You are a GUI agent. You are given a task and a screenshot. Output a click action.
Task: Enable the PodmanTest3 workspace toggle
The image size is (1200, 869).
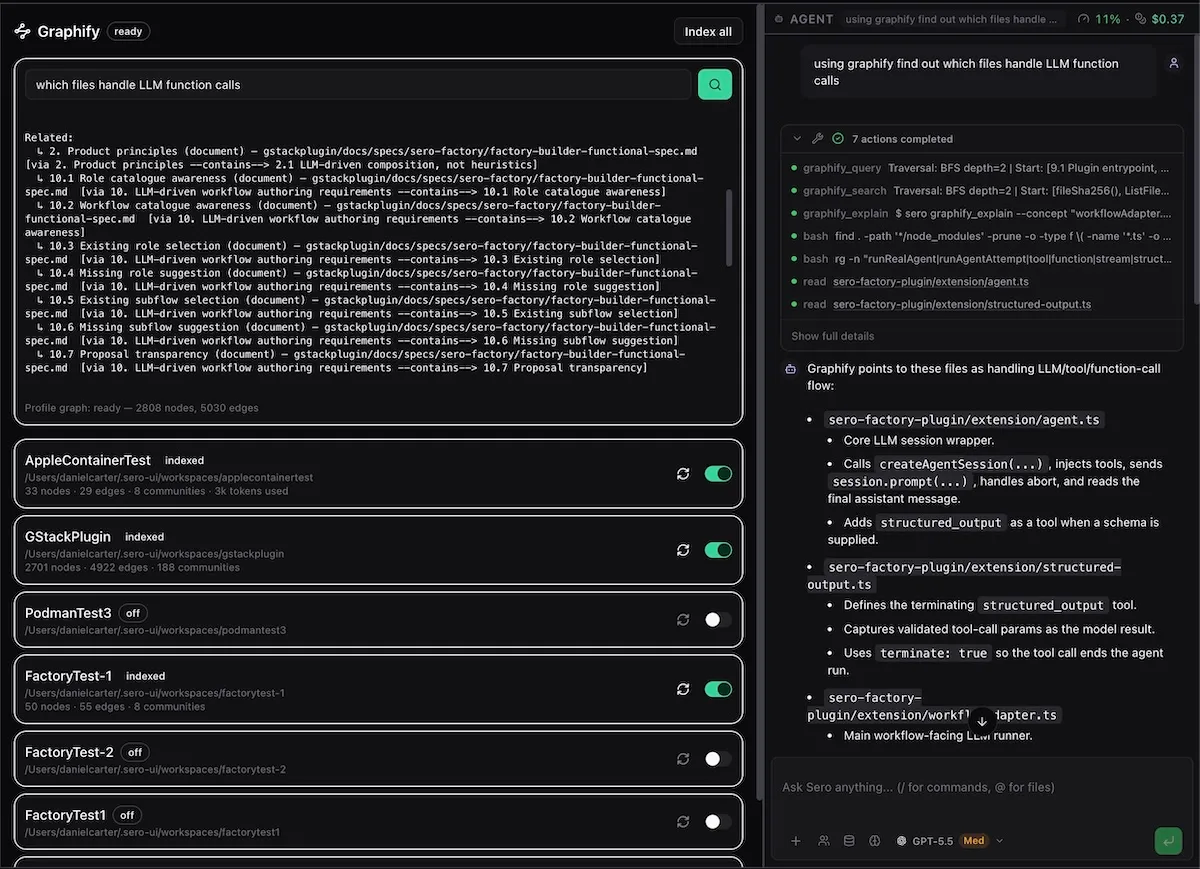click(x=718, y=620)
